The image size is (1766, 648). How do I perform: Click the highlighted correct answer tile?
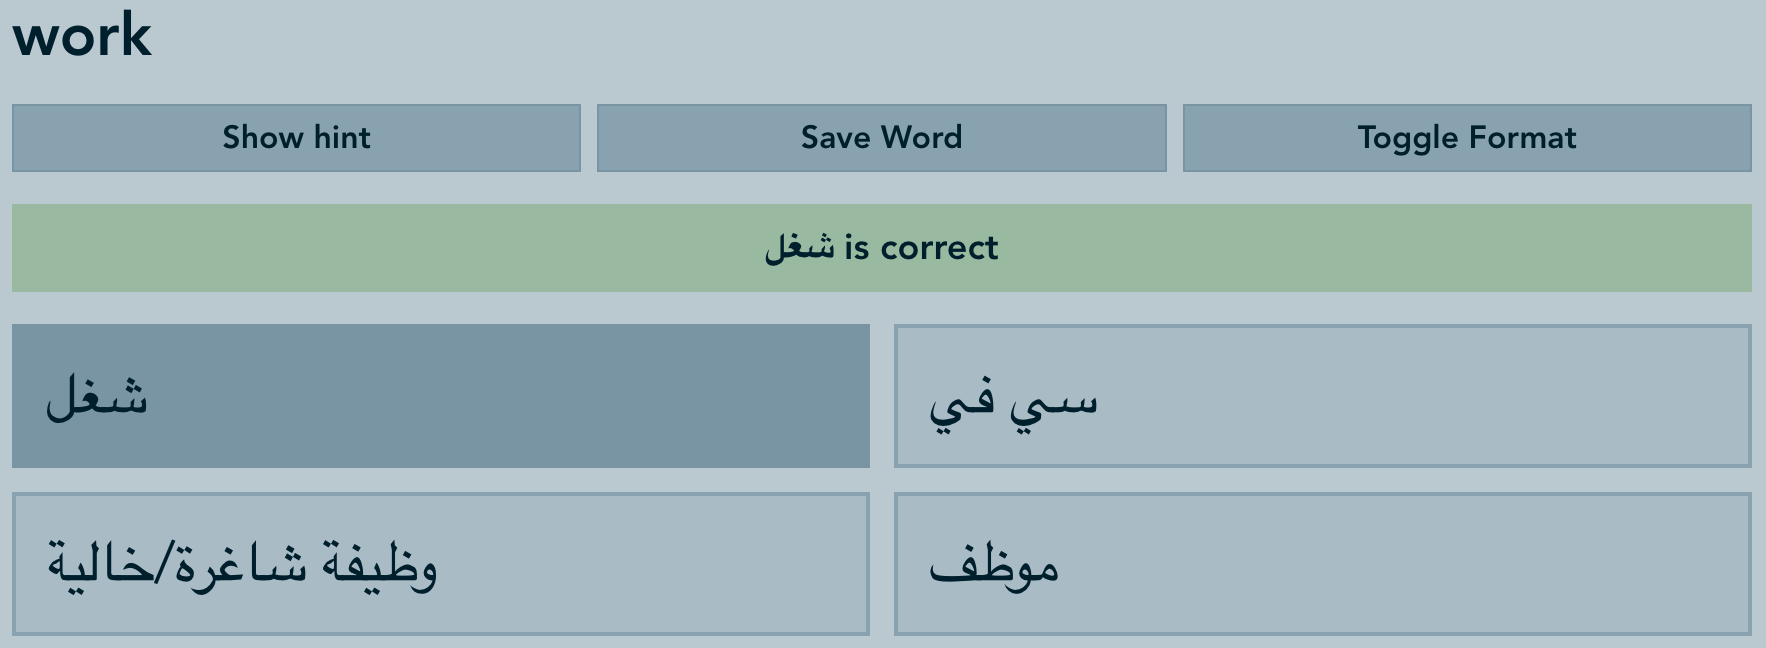(x=440, y=396)
